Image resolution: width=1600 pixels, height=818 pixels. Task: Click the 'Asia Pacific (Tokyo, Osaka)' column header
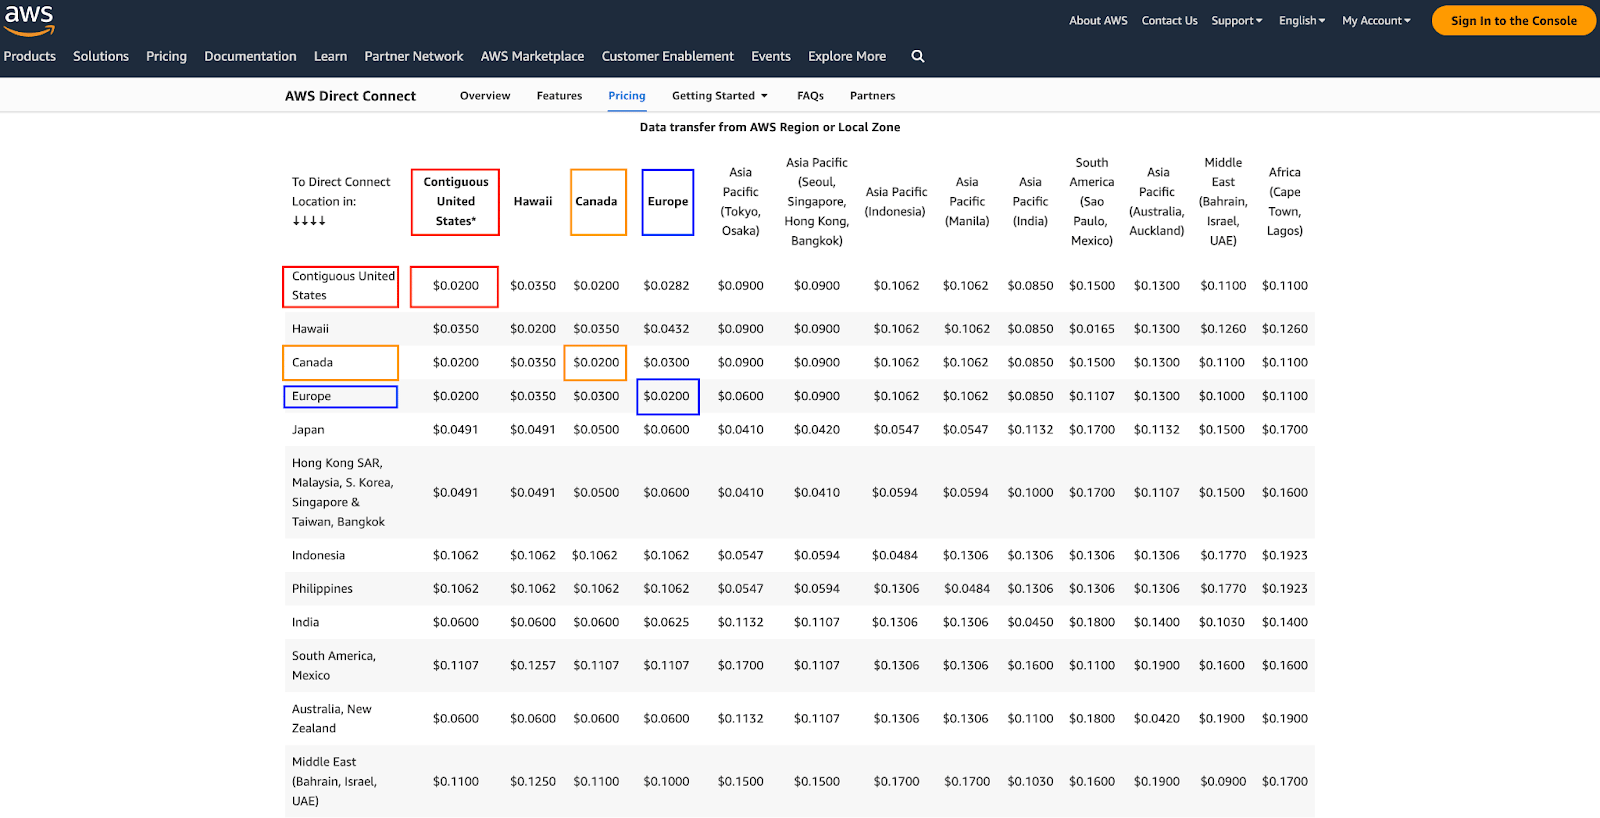coord(741,202)
